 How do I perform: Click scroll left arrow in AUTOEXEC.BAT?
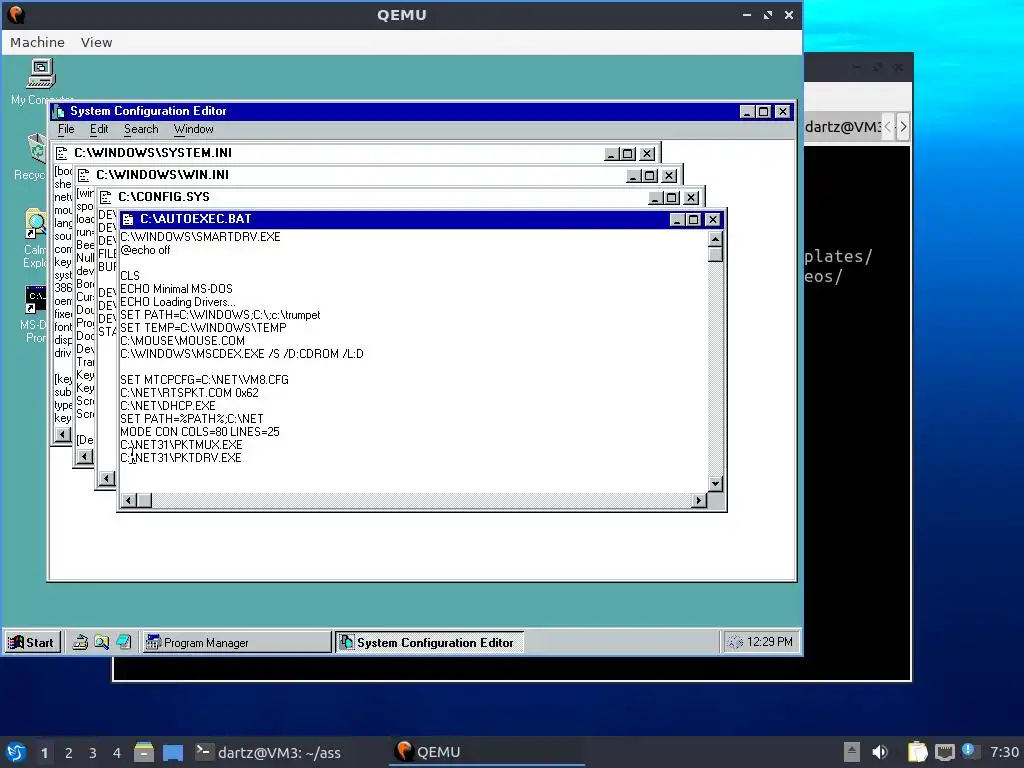click(x=129, y=501)
